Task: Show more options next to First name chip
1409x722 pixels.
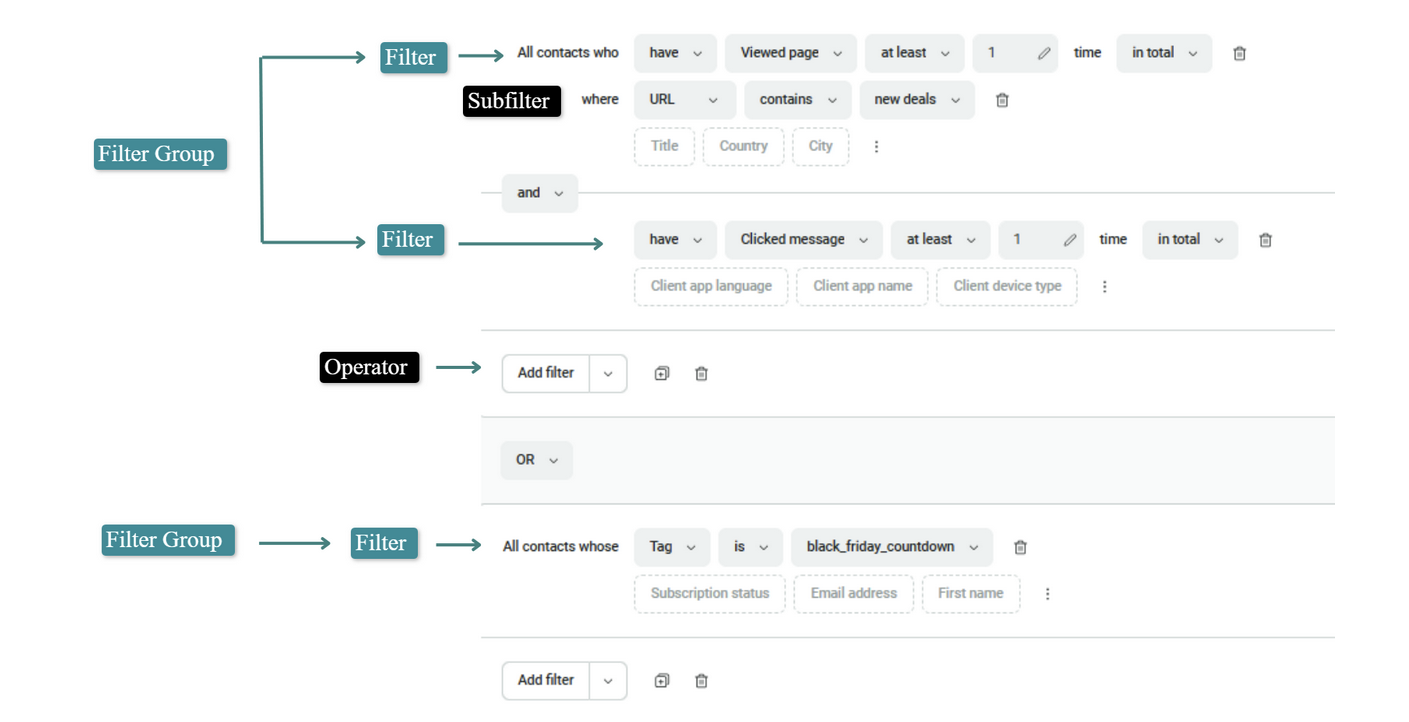Action: [1047, 593]
